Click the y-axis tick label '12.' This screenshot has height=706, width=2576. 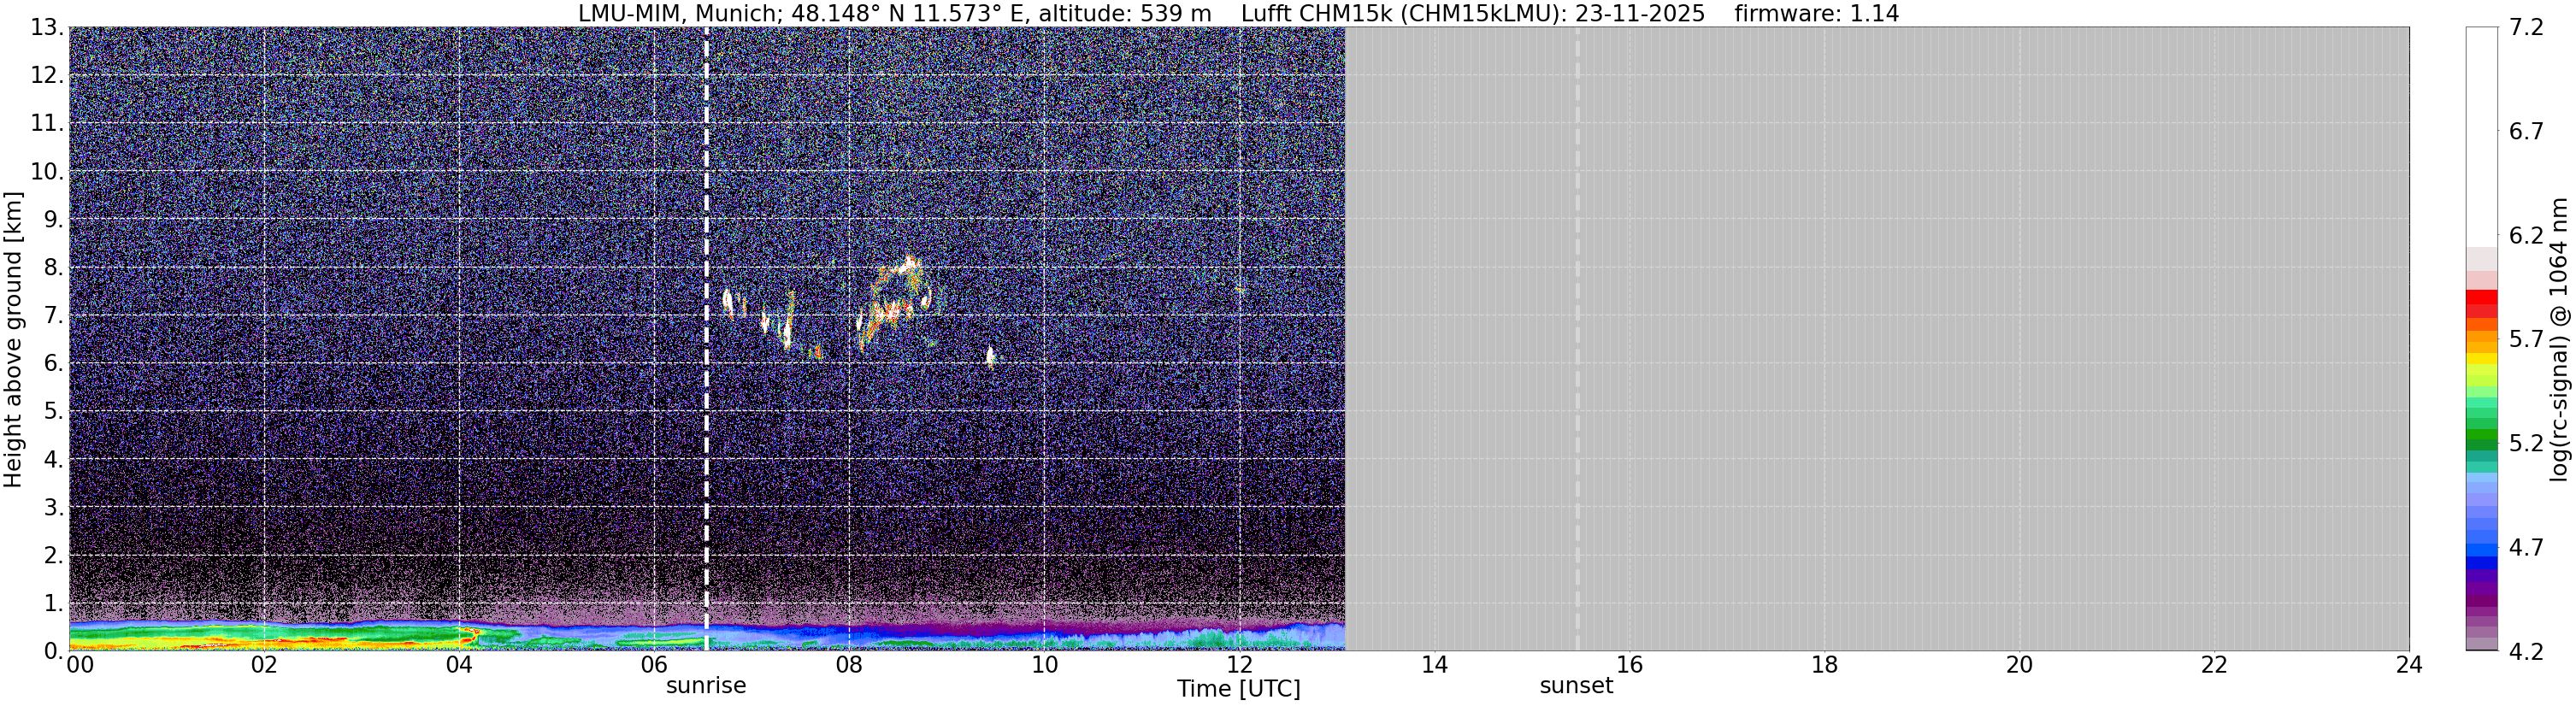[47, 76]
